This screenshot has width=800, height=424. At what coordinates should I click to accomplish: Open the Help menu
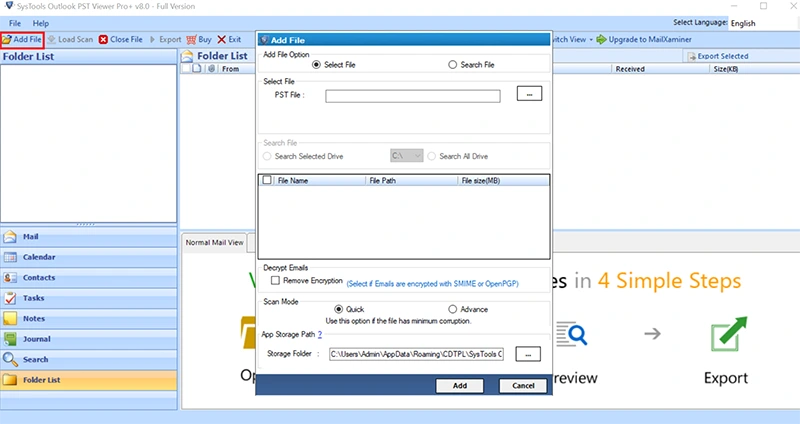click(x=41, y=23)
